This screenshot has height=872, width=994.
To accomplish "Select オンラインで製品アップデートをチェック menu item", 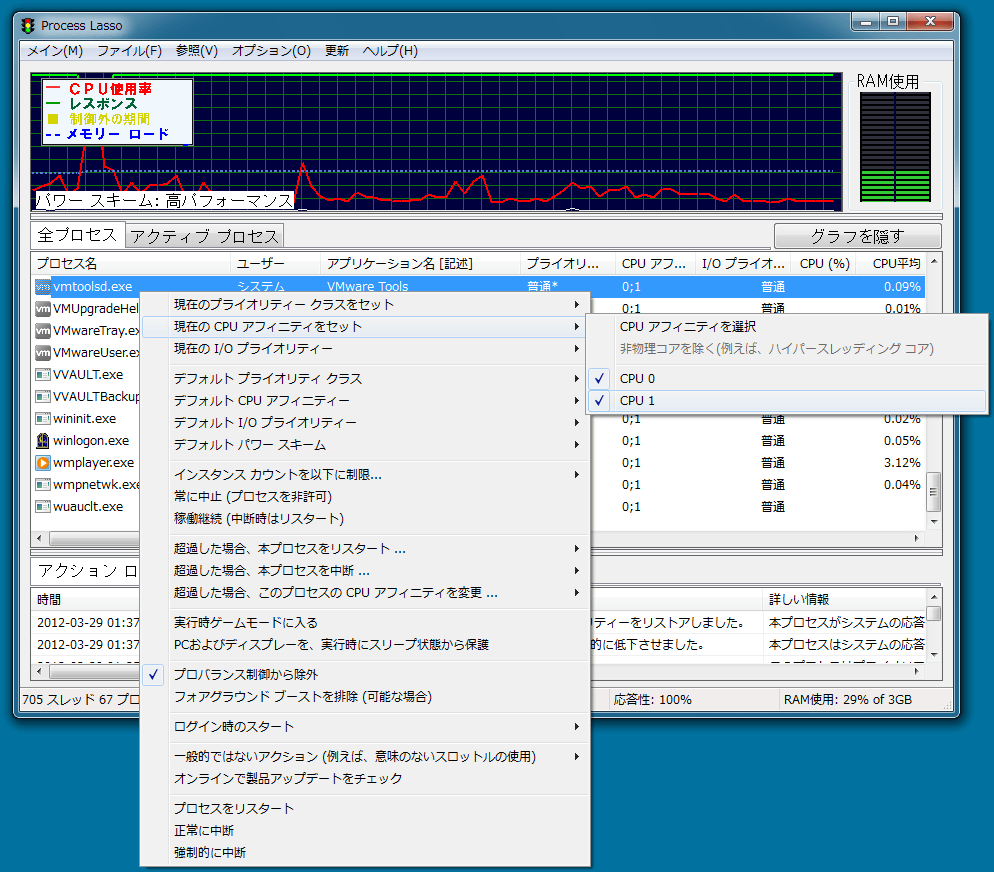I will (366, 778).
